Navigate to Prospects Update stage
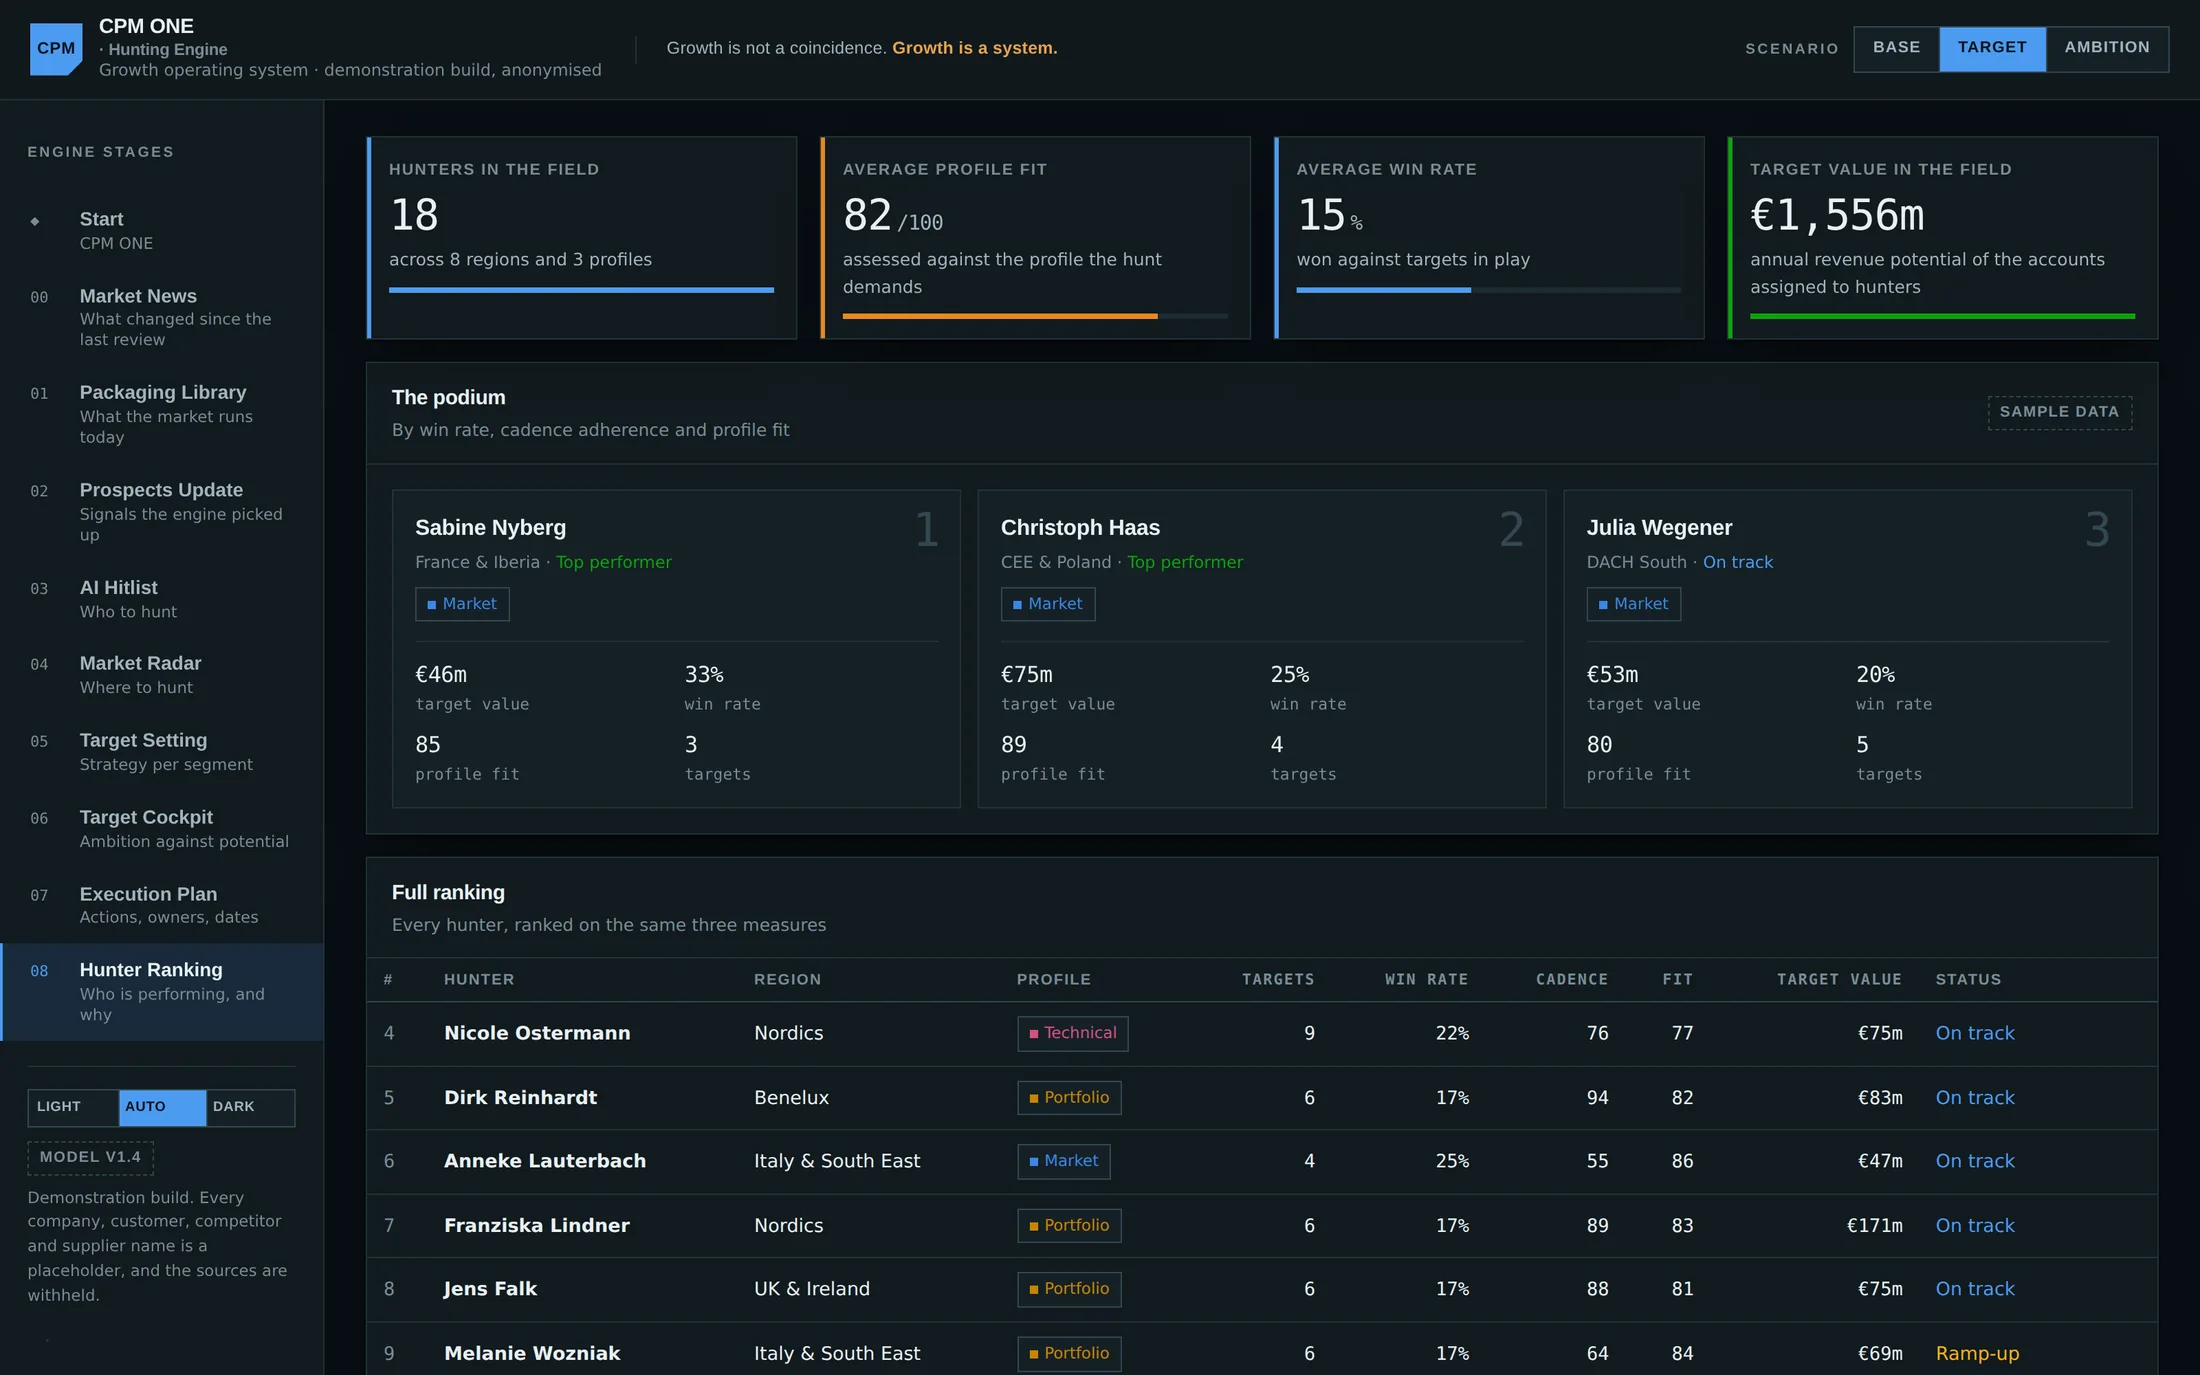Viewport: 2200px width, 1375px height. (161, 511)
